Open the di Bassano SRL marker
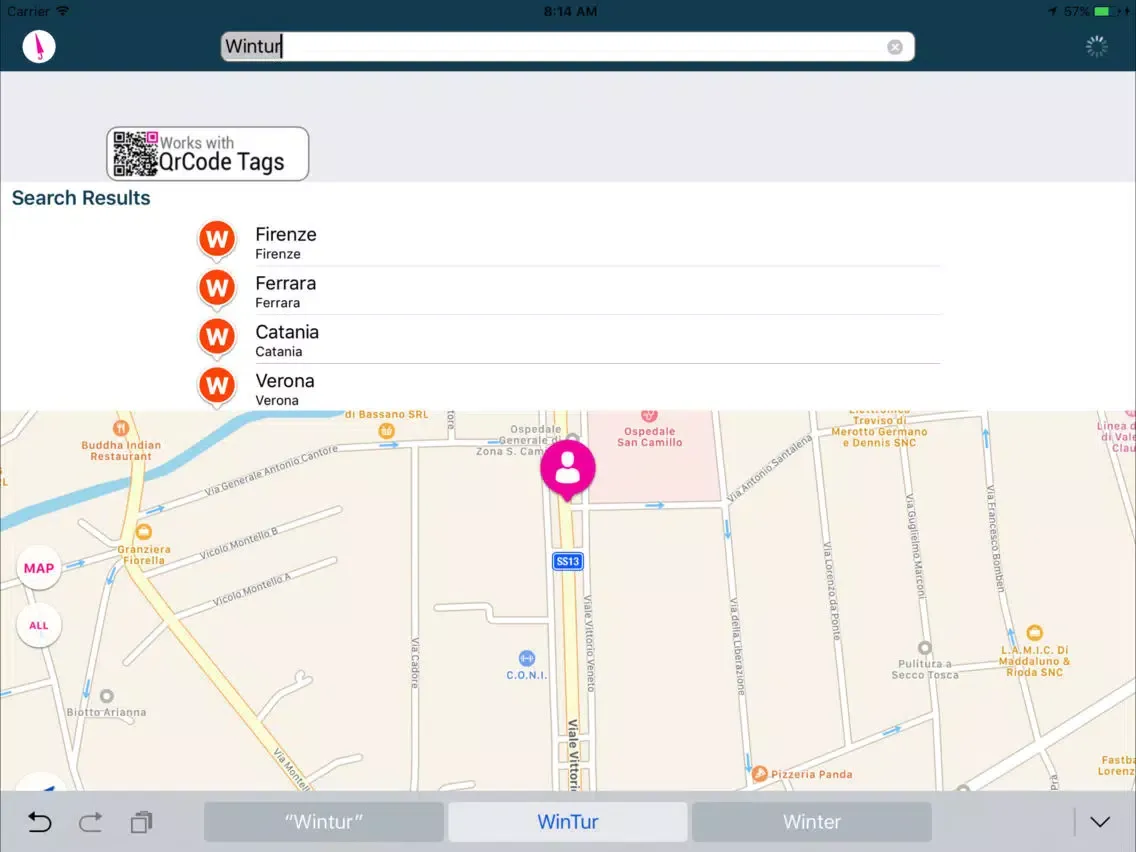The image size is (1136, 852). click(386, 431)
